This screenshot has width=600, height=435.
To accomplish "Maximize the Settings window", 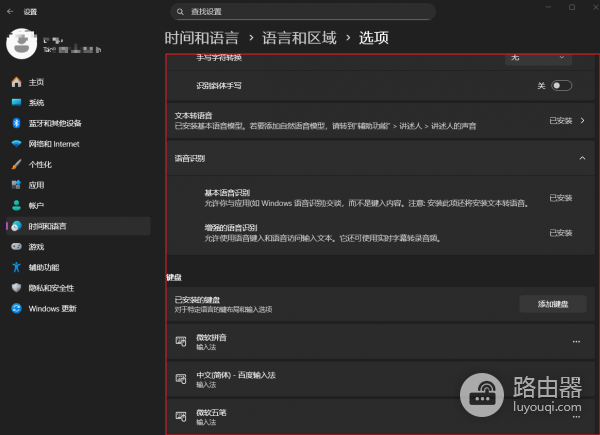I will 572,7.
